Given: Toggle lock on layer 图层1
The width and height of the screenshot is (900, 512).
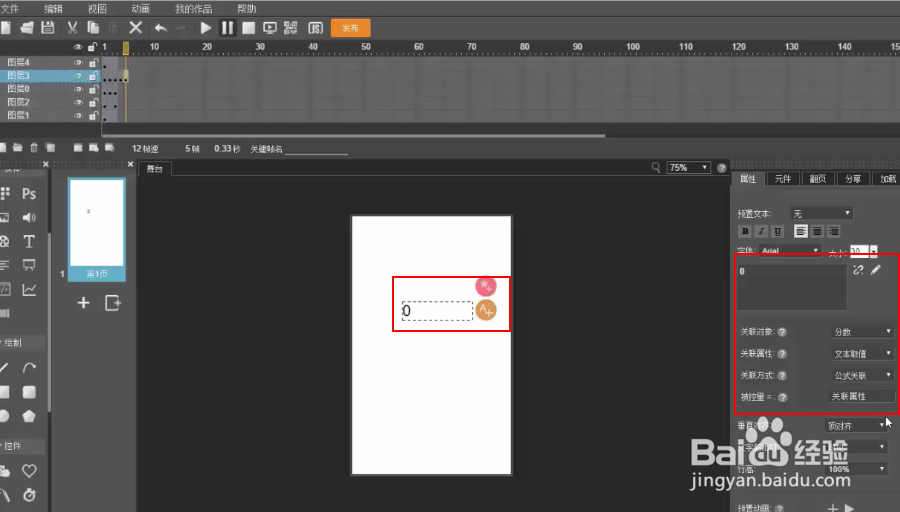Looking at the screenshot, I should click(93, 115).
